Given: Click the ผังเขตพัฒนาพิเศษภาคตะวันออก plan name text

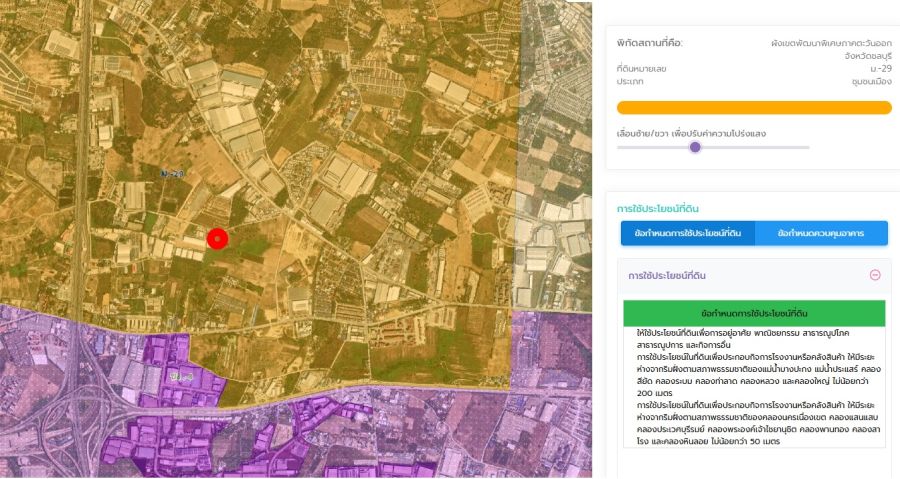Looking at the screenshot, I should [x=831, y=43].
